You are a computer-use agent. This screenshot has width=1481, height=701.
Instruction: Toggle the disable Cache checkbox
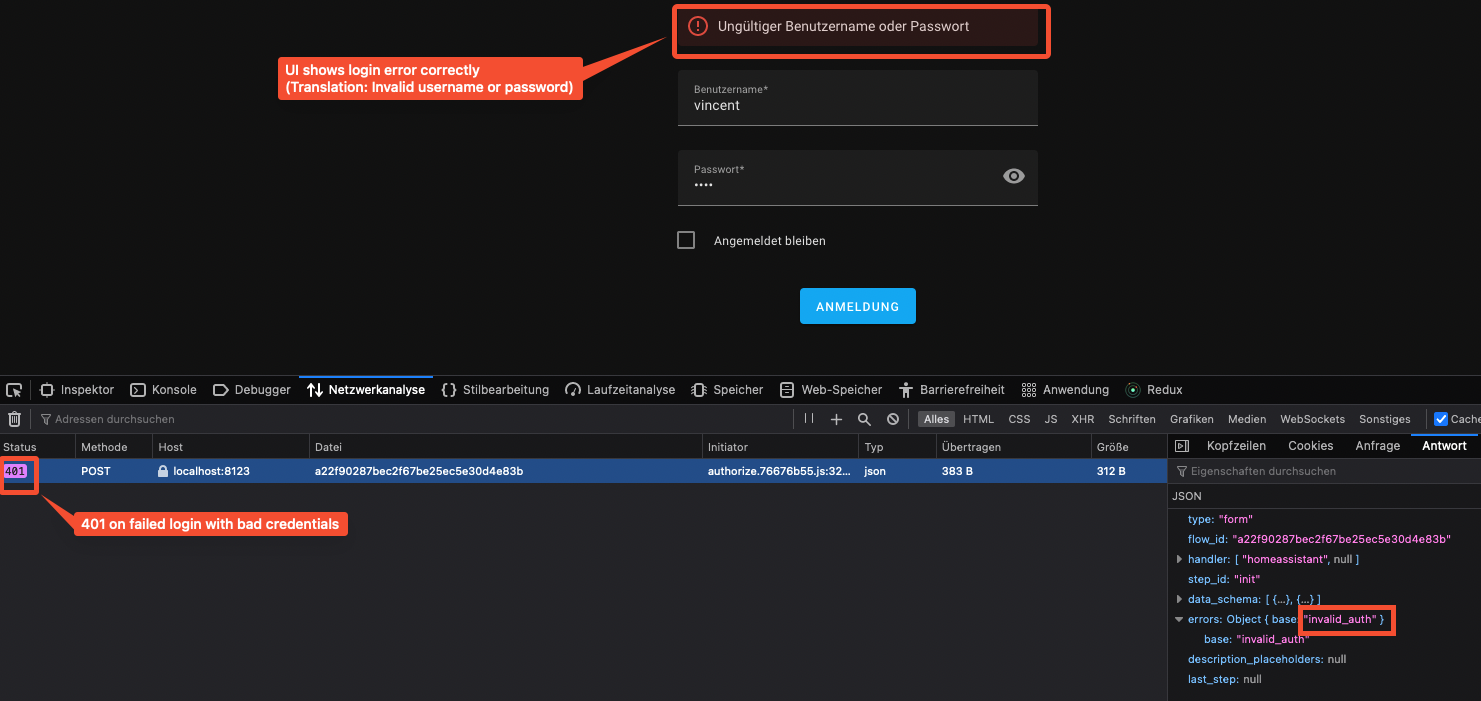pos(1441,419)
